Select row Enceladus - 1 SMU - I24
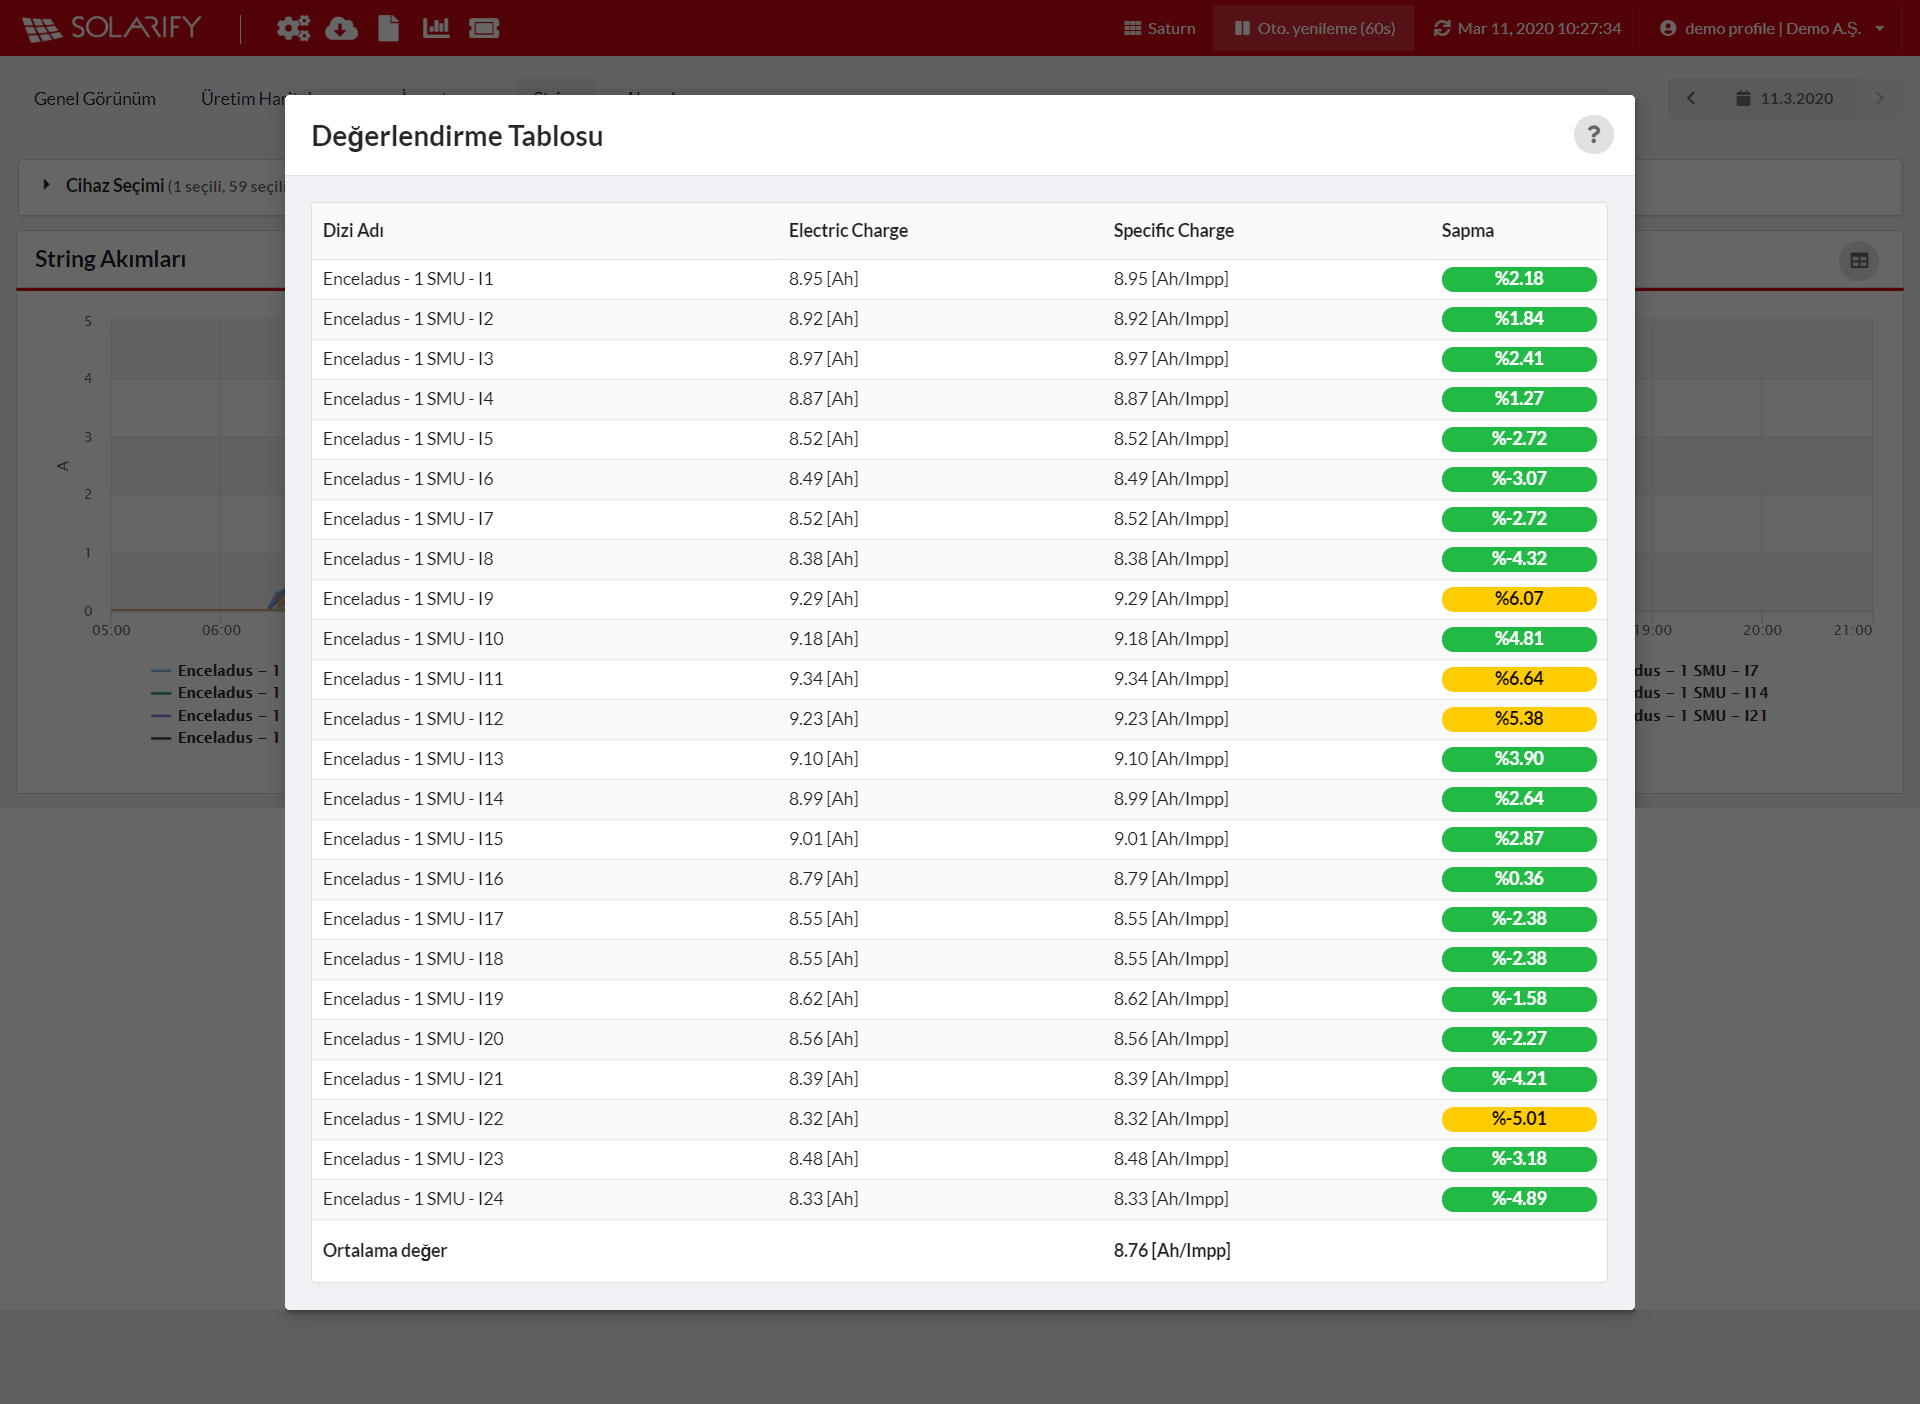Viewport: 1920px width, 1404px height. coord(959,1199)
